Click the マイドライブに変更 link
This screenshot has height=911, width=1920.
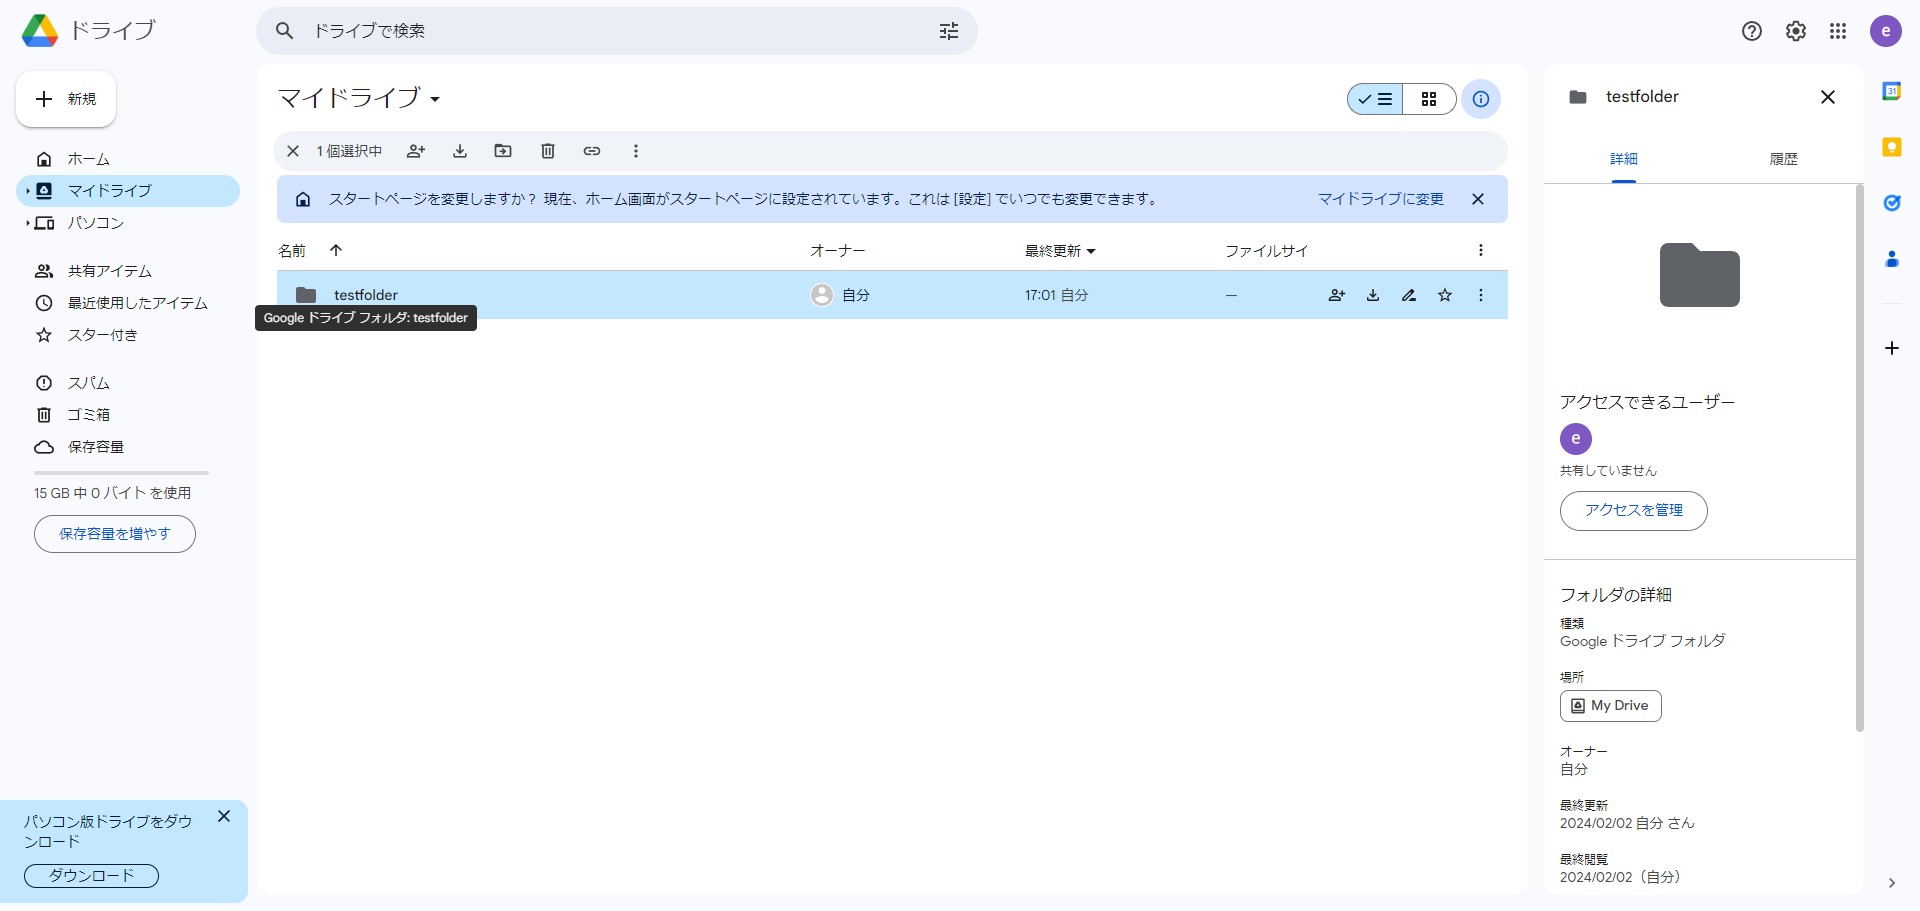[1380, 199]
